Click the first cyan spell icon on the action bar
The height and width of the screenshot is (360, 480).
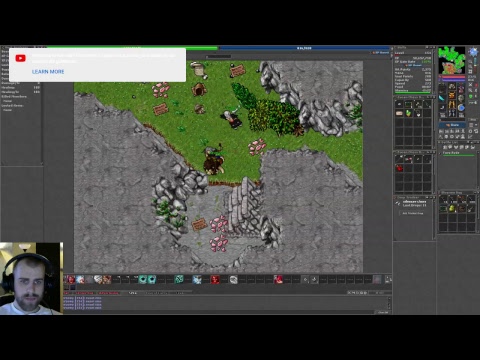[x=143, y=279]
